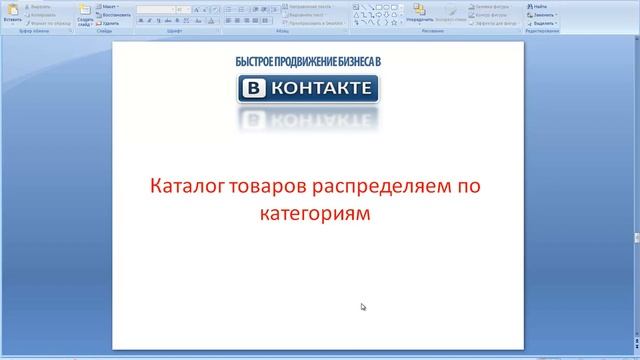Open the font size combo box
The height and width of the screenshot is (360, 640).
pos(183,9)
